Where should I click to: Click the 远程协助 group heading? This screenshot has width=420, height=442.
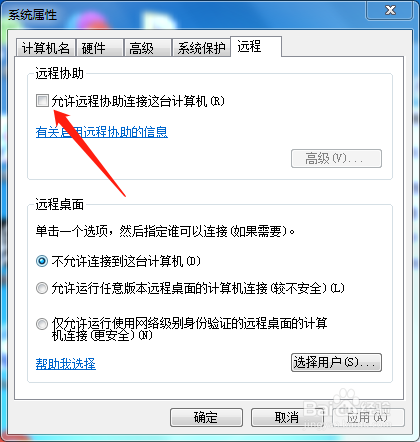(x=59, y=73)
